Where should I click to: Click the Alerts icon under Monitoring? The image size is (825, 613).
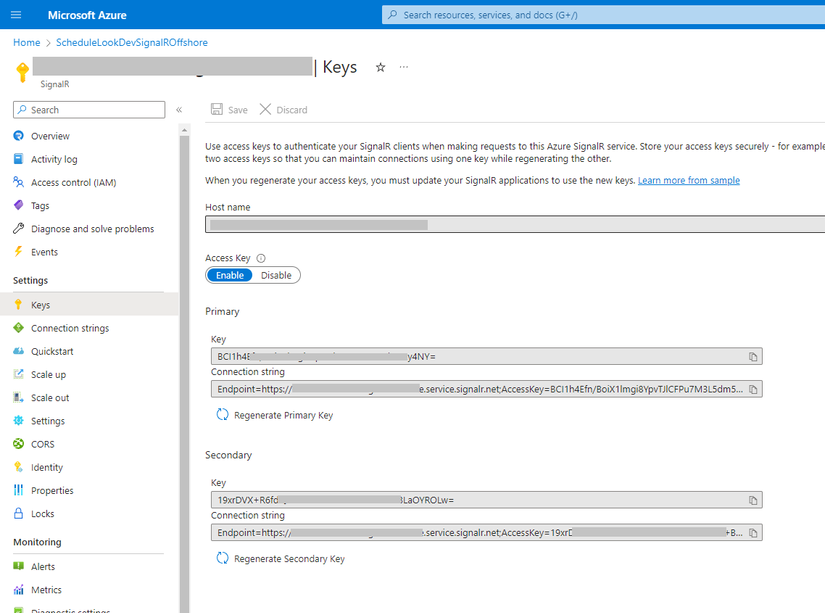[18, 566]
